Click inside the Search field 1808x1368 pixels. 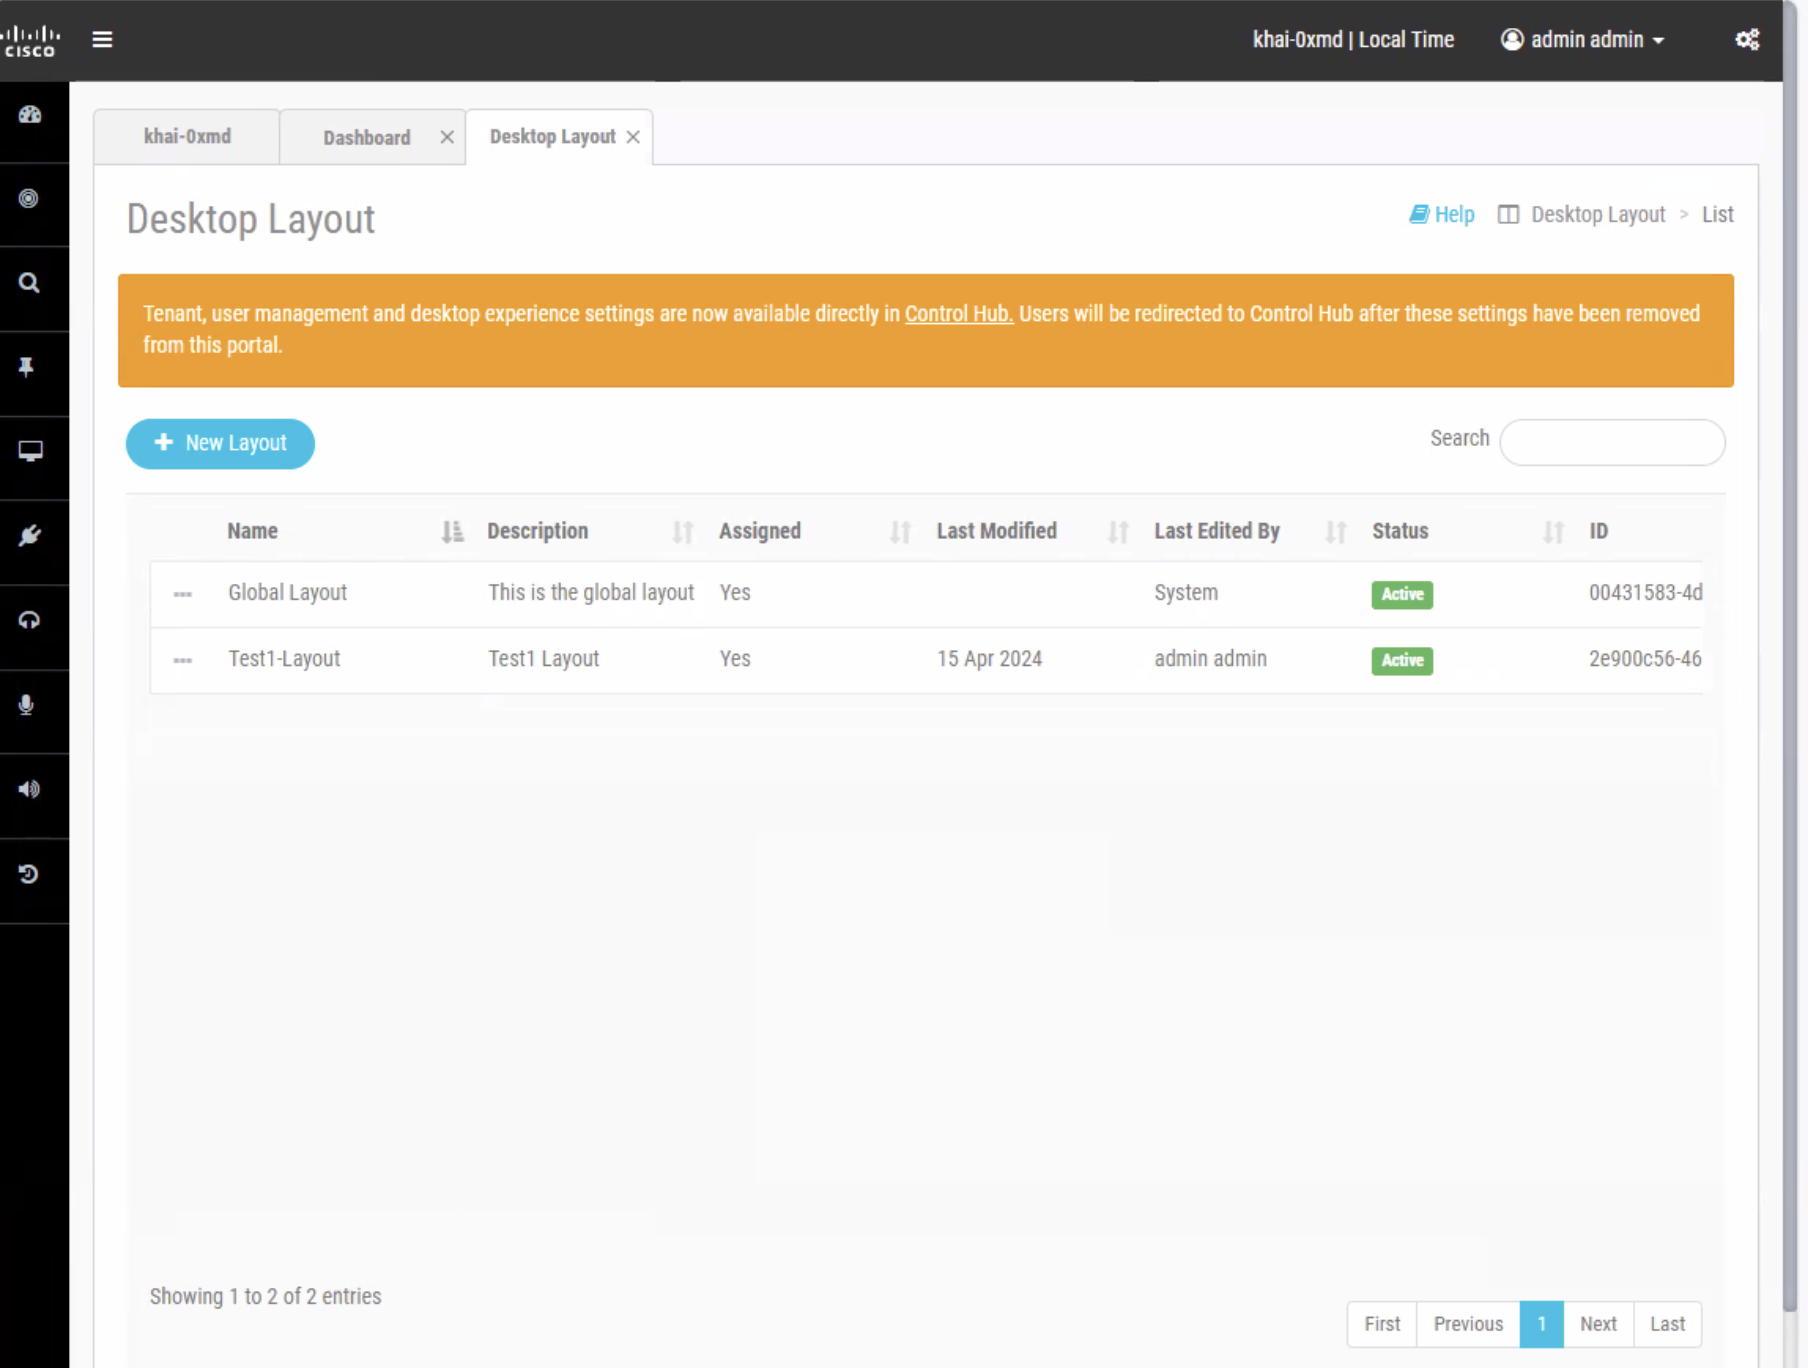point(1611,442)
